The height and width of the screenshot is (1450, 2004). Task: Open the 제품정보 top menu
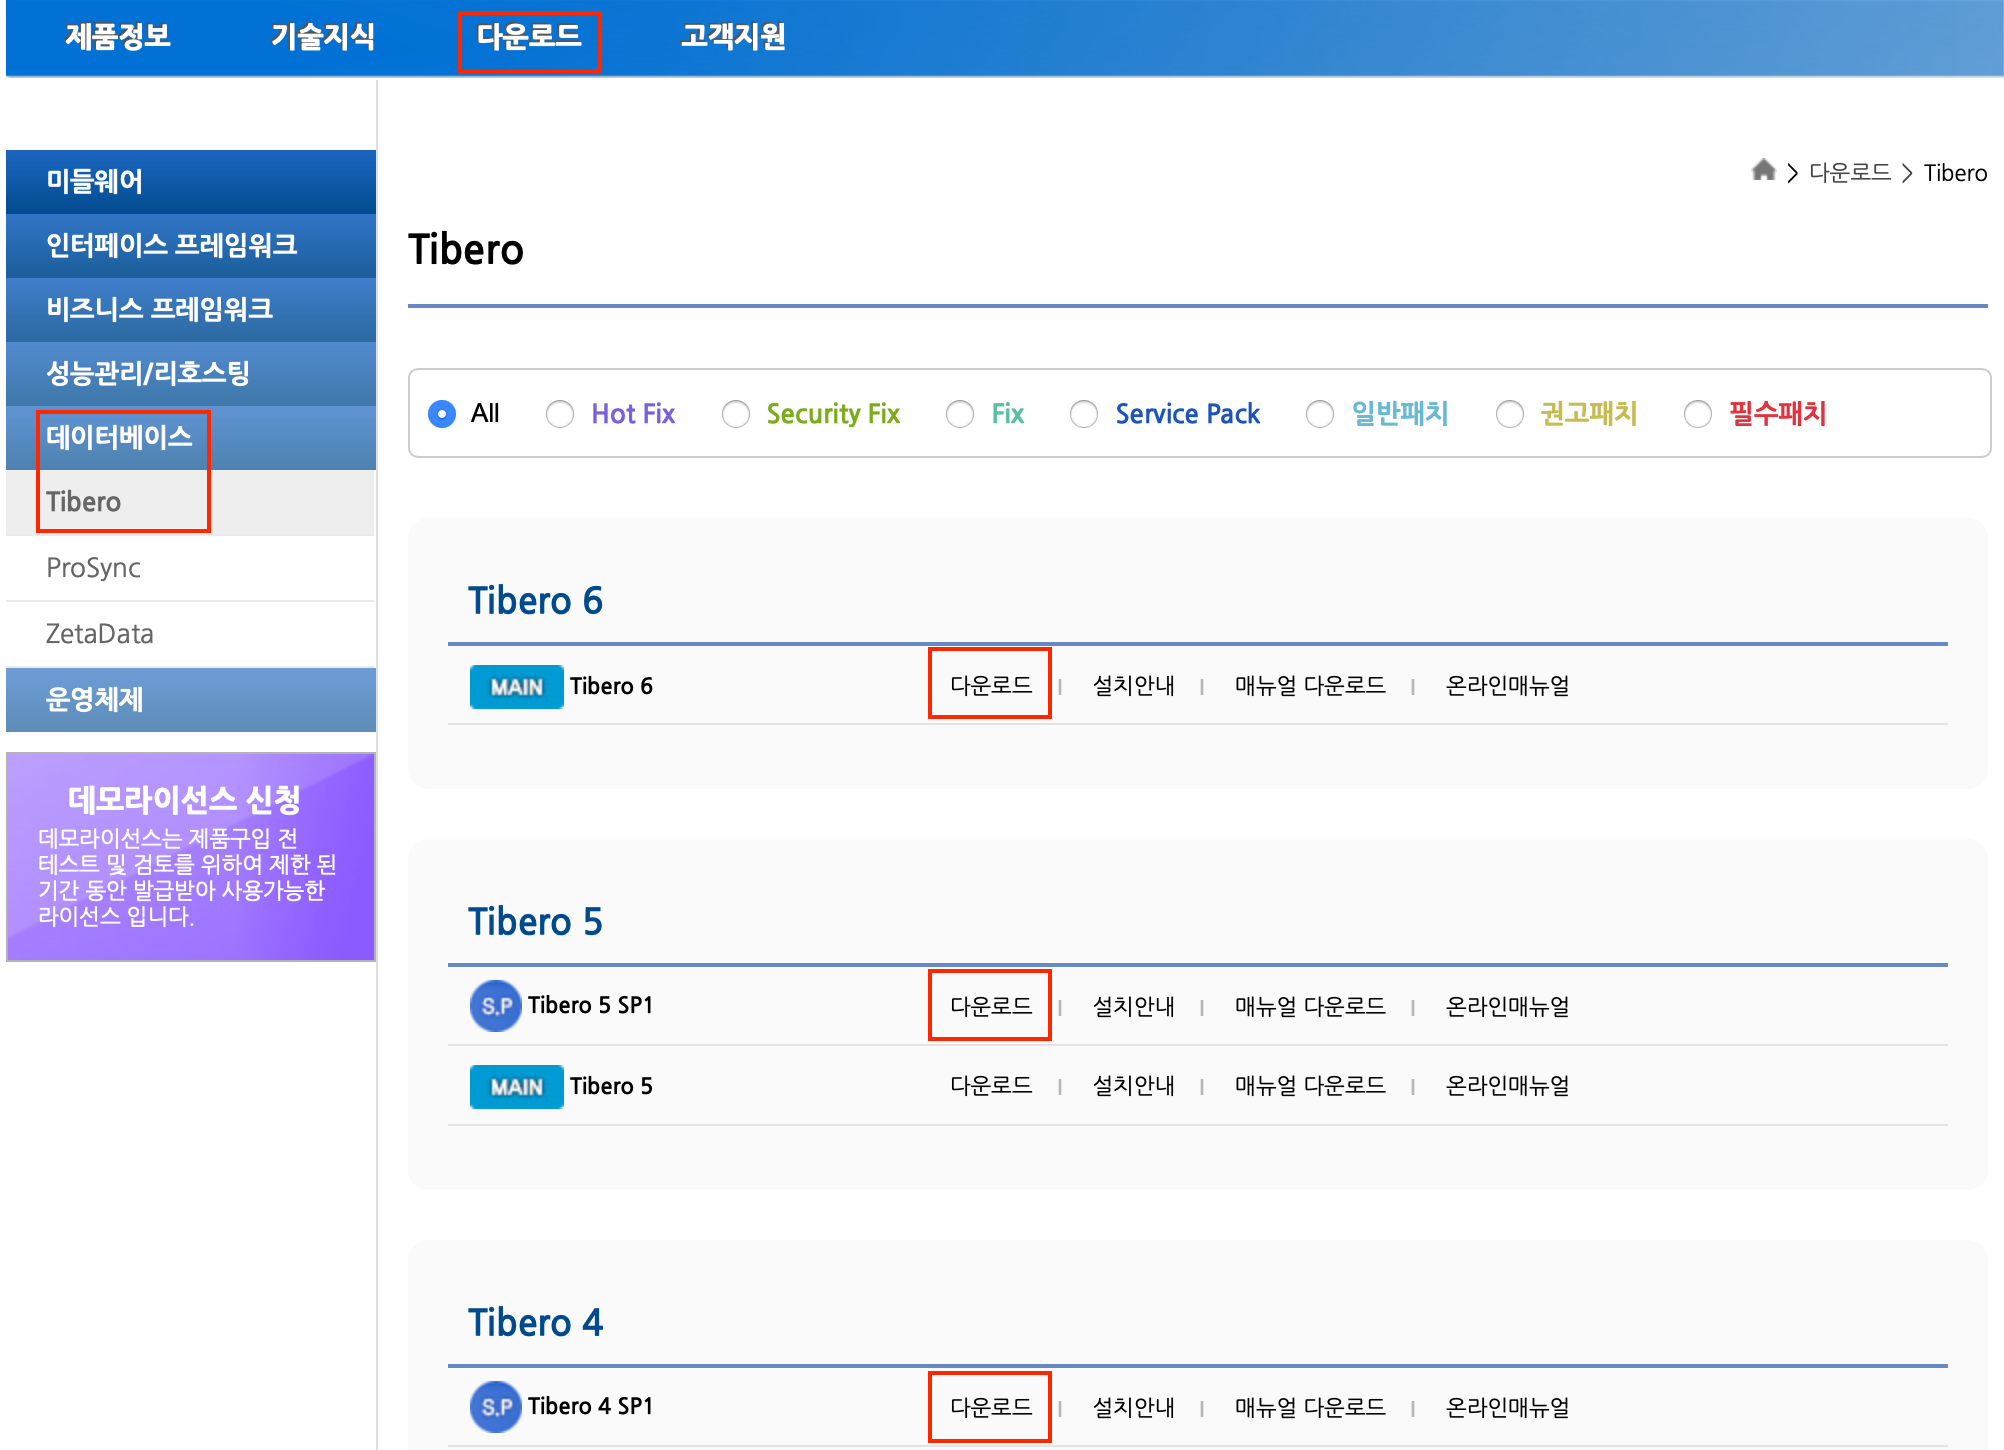pos(118,37)
